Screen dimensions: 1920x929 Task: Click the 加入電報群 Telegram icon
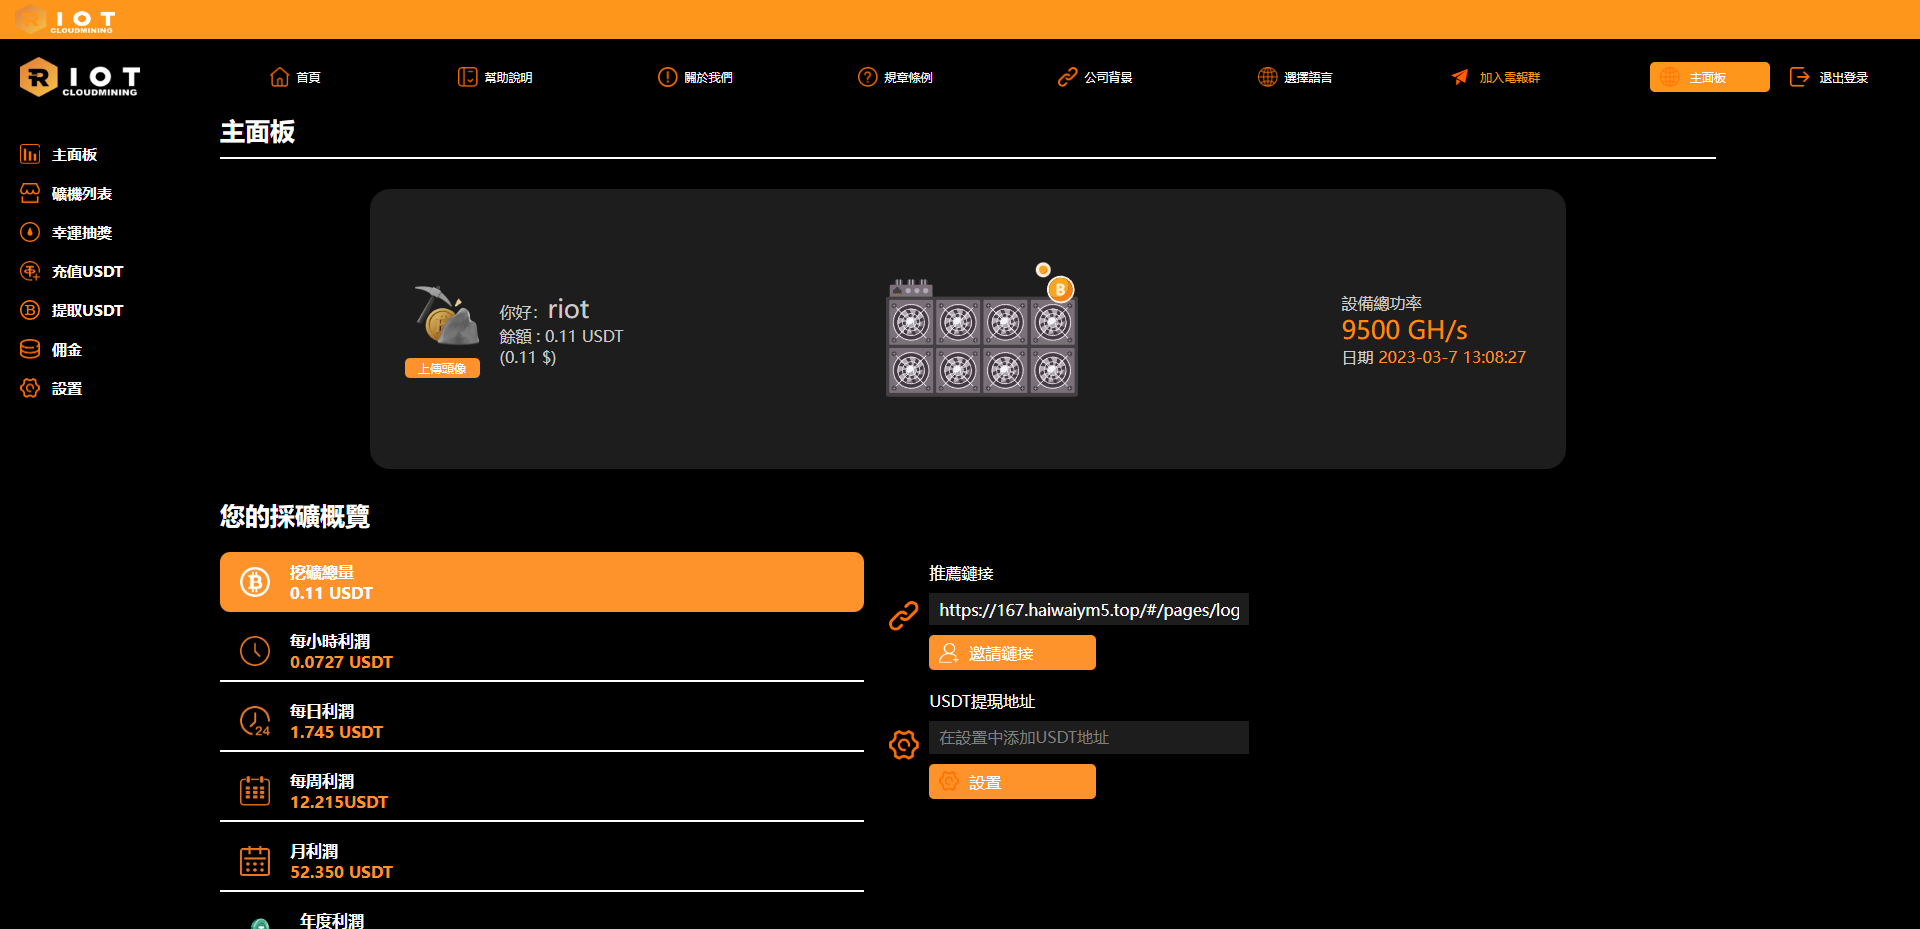coord(1460,77)
